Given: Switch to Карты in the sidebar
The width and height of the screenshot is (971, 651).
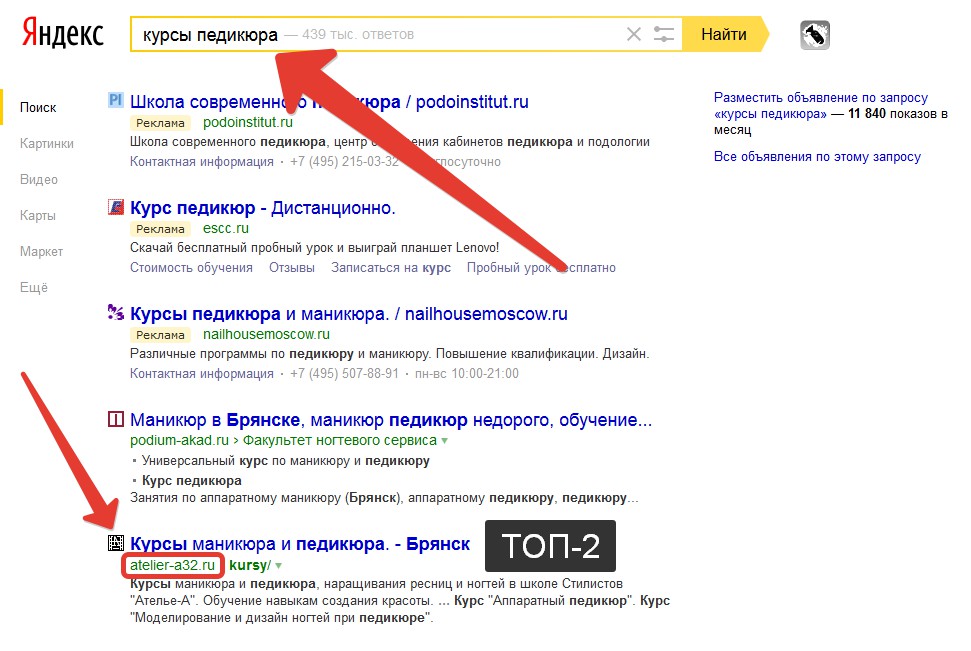Looking at the screenshot, I should [38, 215].
